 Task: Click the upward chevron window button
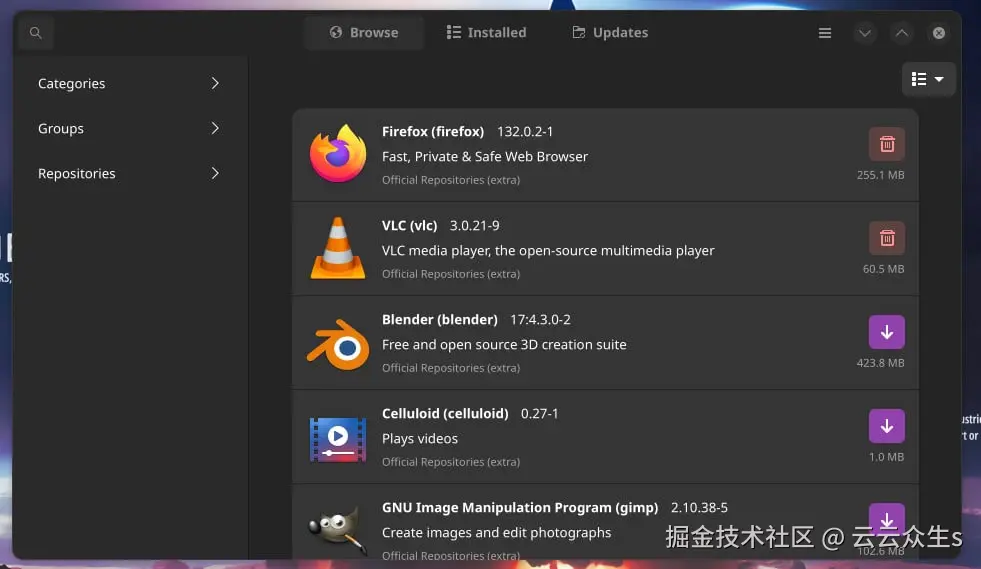tap(902, 33)
